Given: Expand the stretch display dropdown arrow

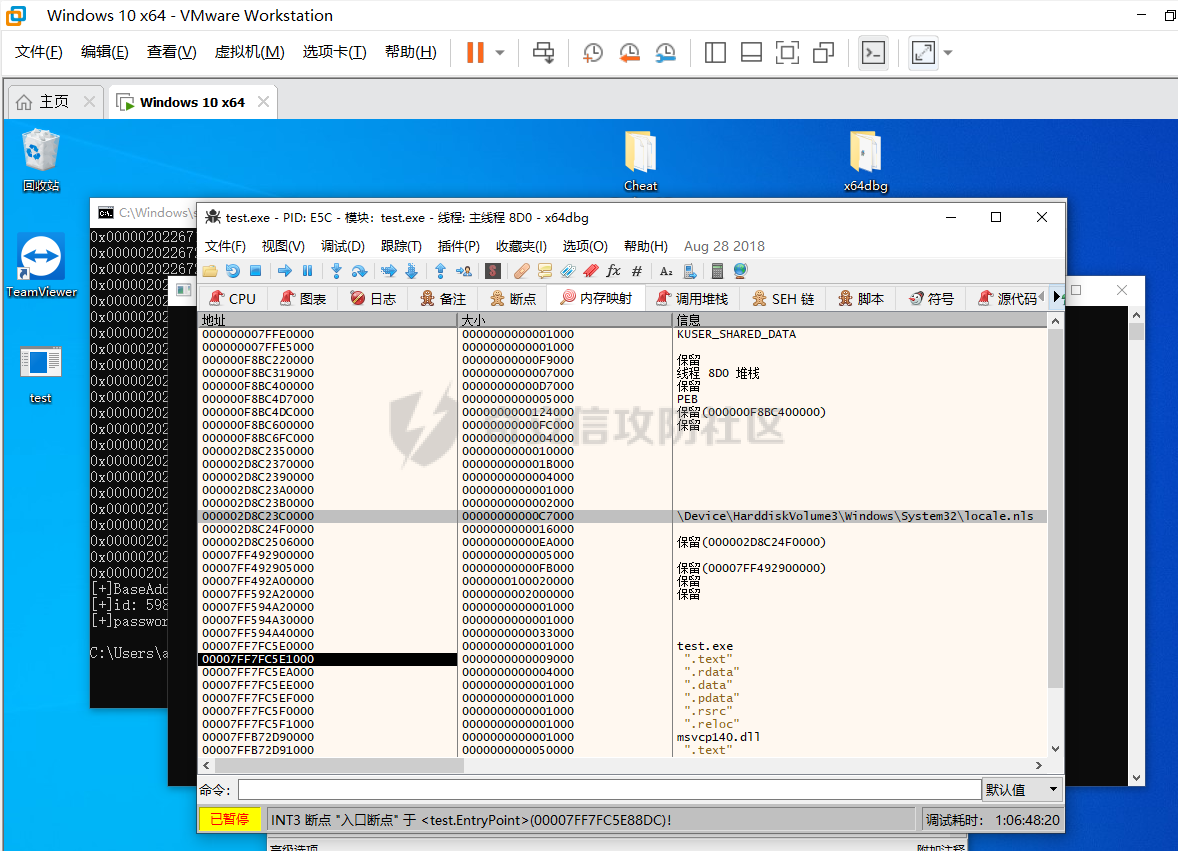Looking at the screenshot, I should pyautogui.click(x=948, y=53).
